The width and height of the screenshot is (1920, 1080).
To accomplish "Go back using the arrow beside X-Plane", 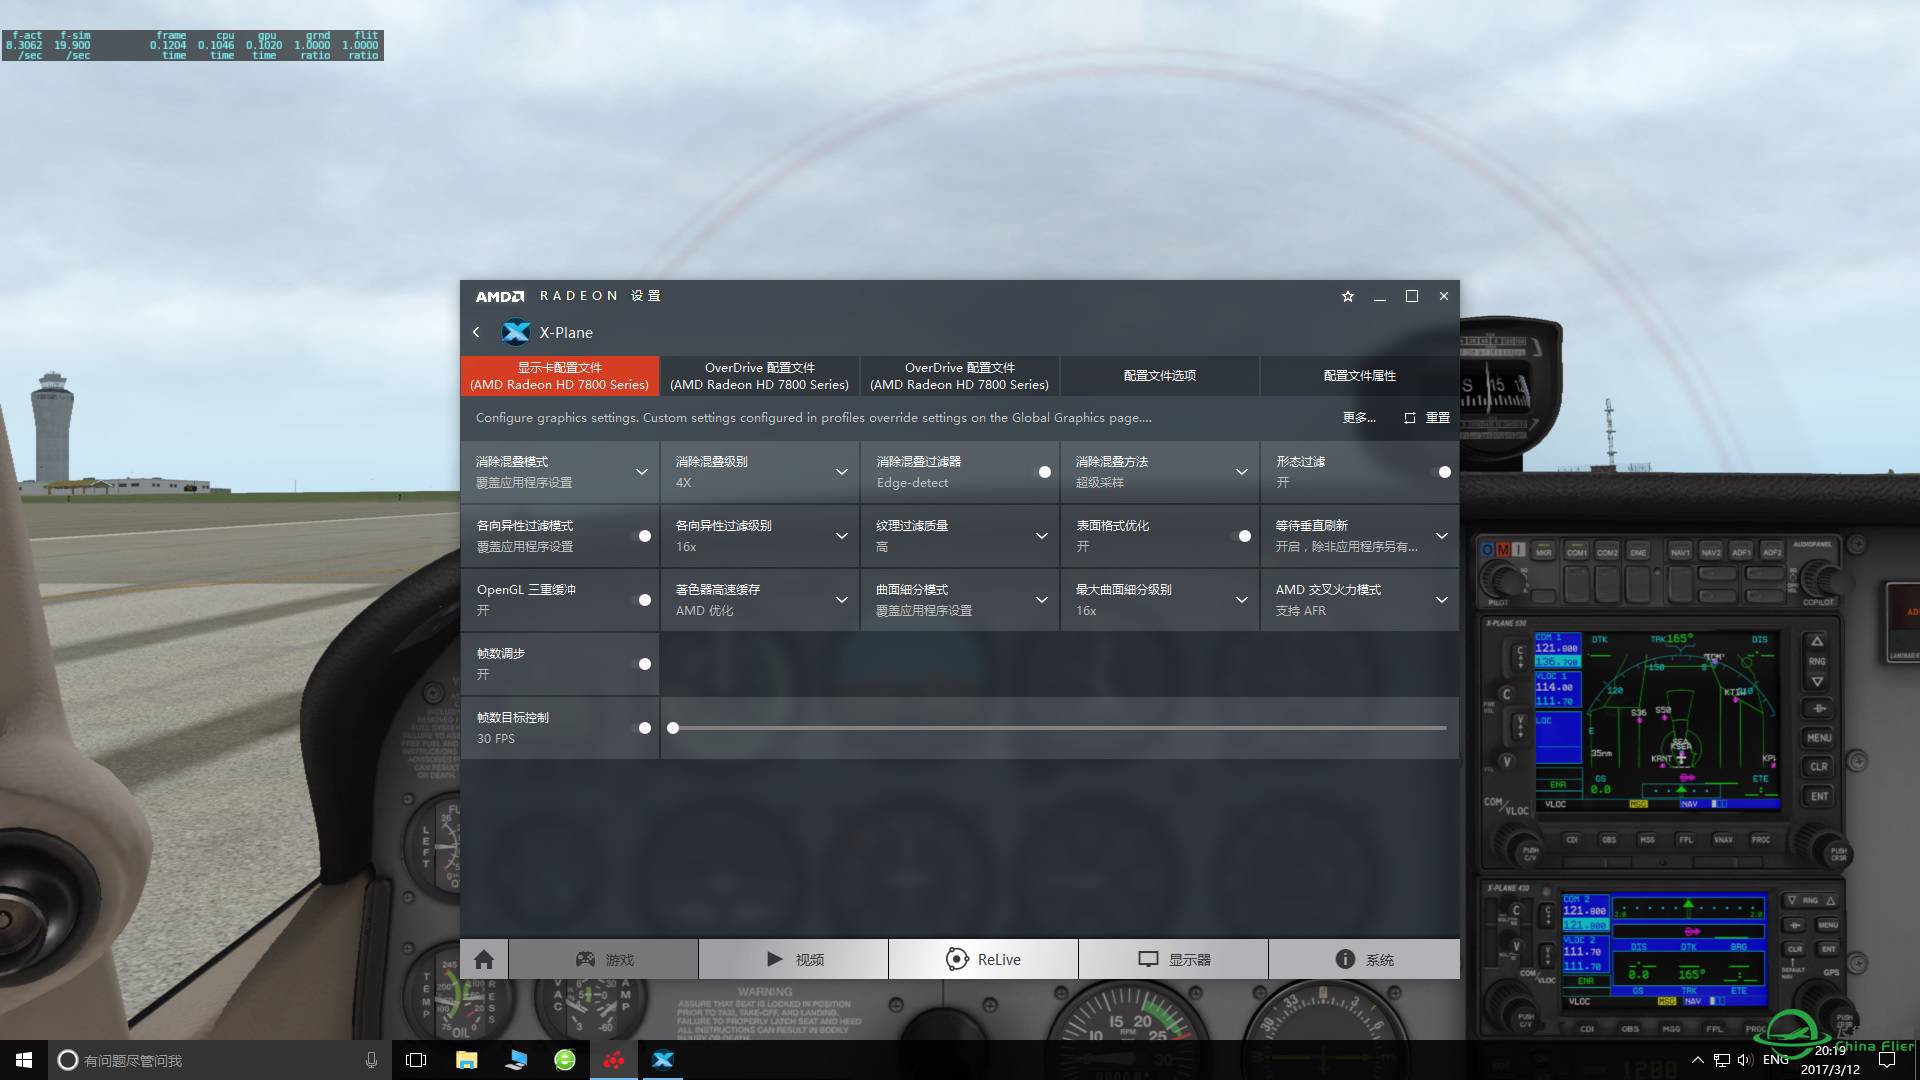I will [x=476, y=332].
